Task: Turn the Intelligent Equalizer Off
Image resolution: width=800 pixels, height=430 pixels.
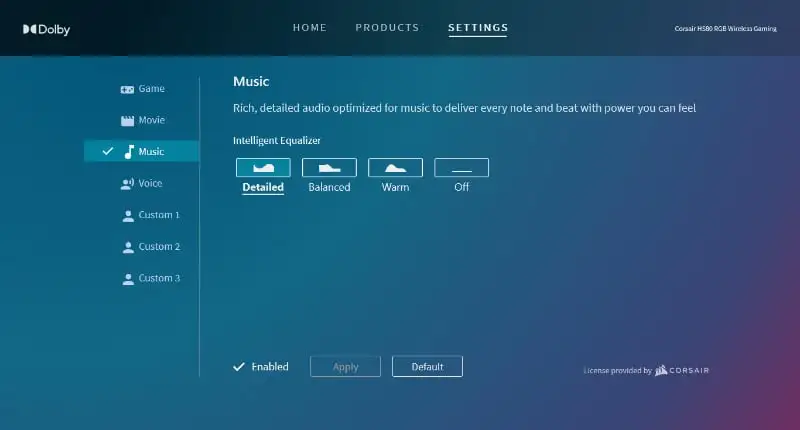Action: coord(461,168)
